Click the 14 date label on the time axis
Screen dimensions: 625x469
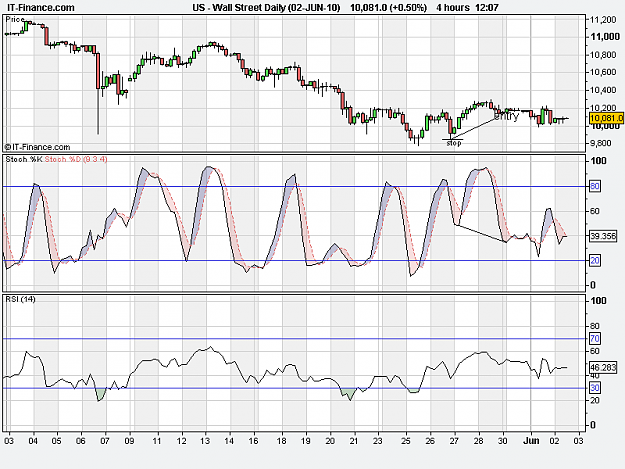coord(229,441)
